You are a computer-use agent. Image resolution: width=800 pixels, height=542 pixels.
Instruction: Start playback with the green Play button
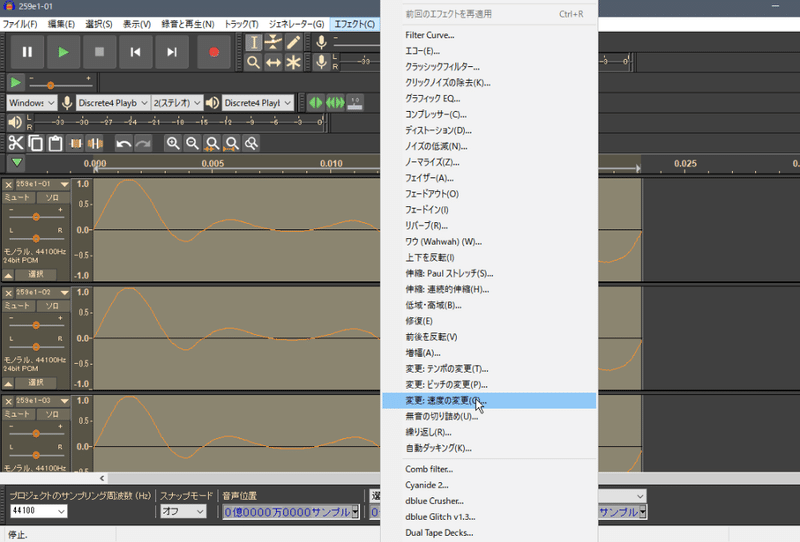click(63, 52)
